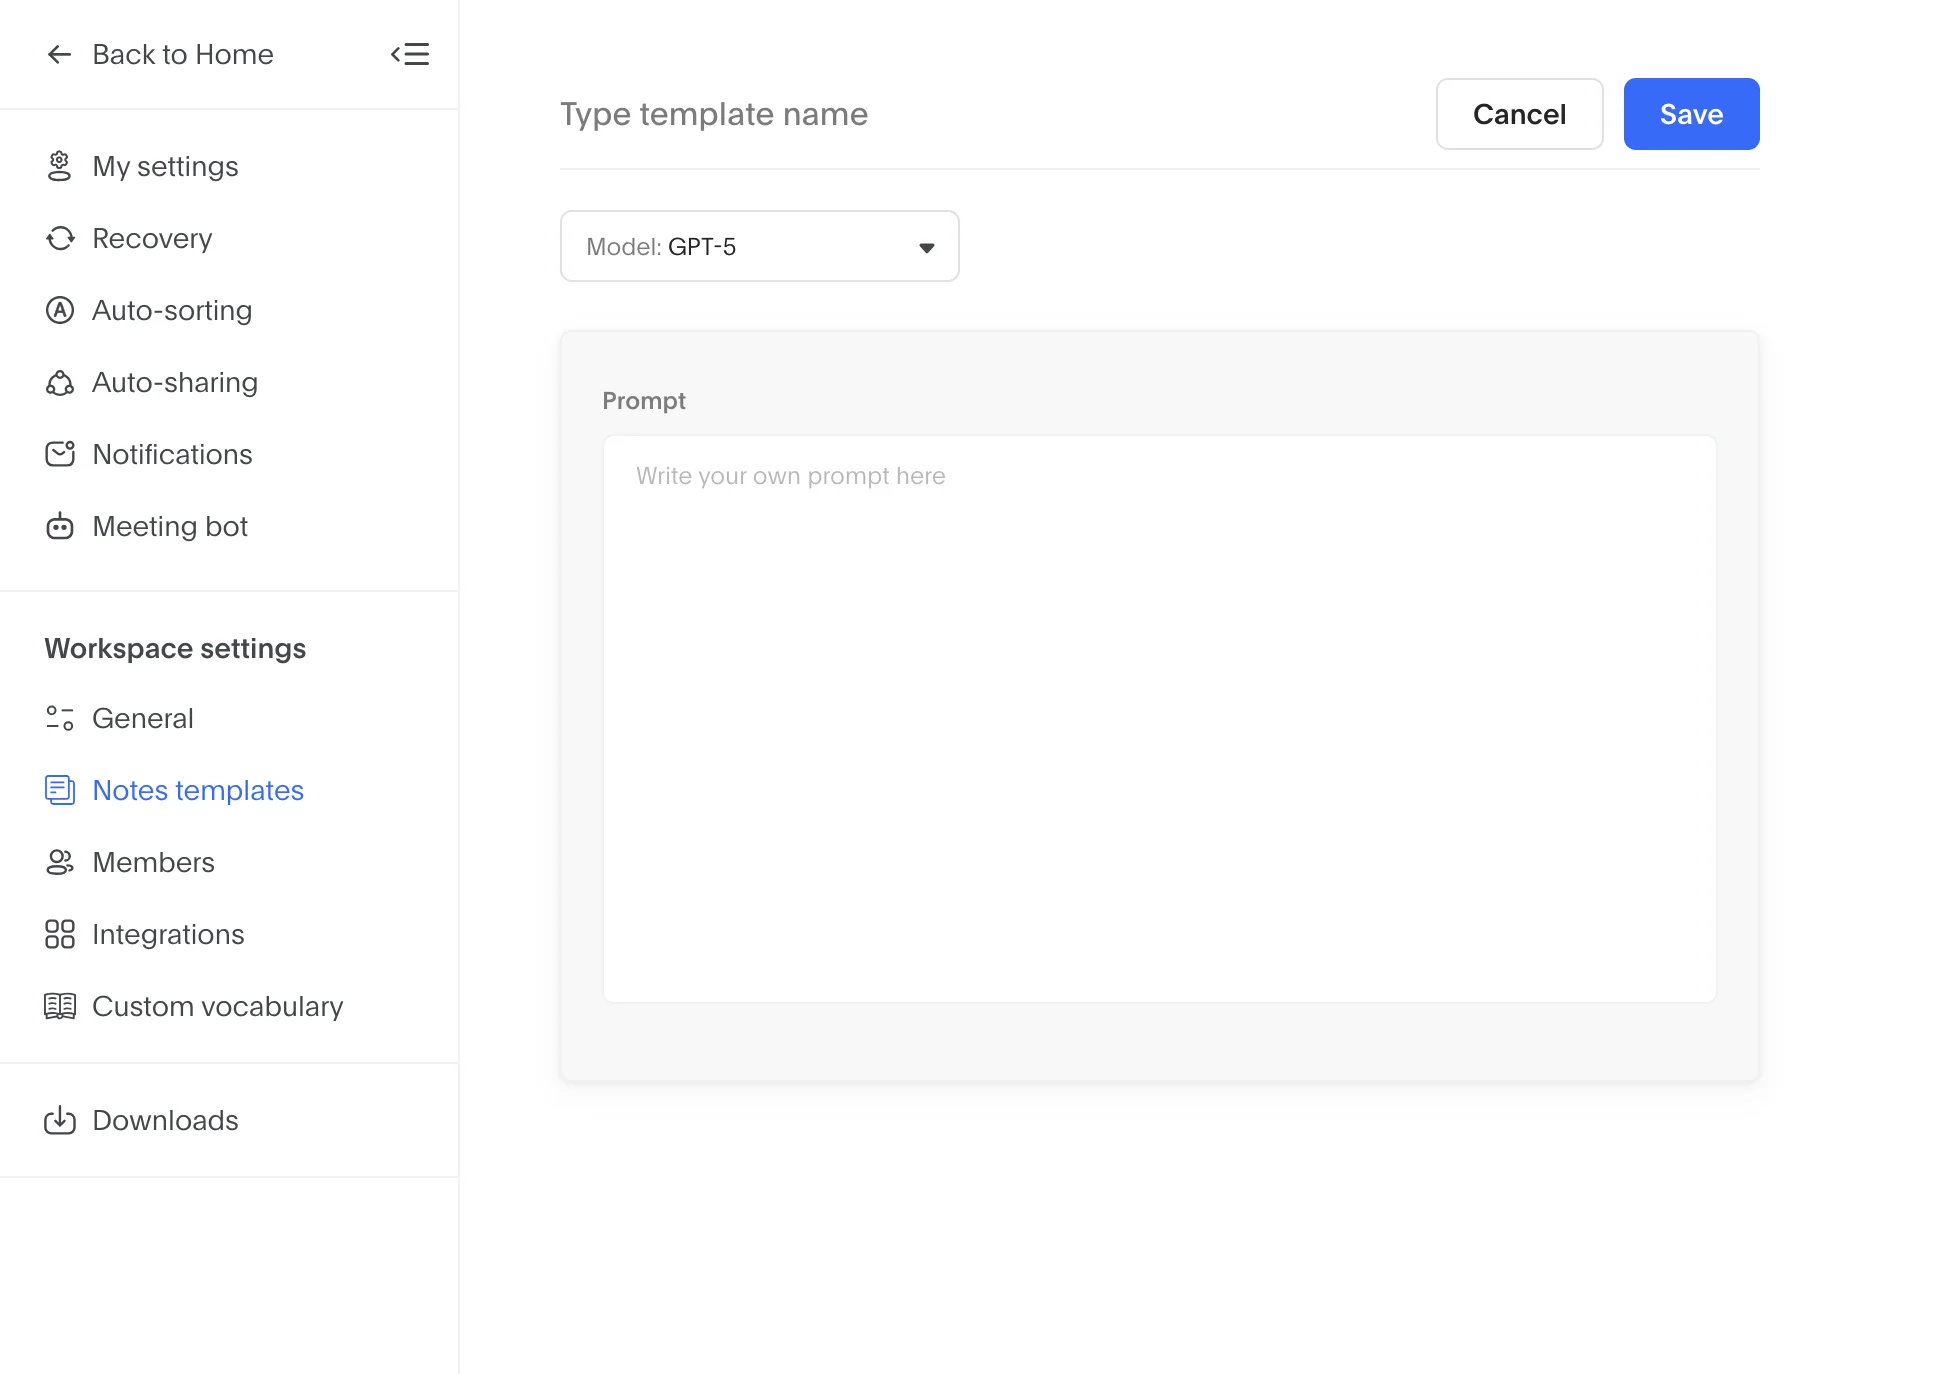Select the Integrations icon

click(x=61, y=934)
